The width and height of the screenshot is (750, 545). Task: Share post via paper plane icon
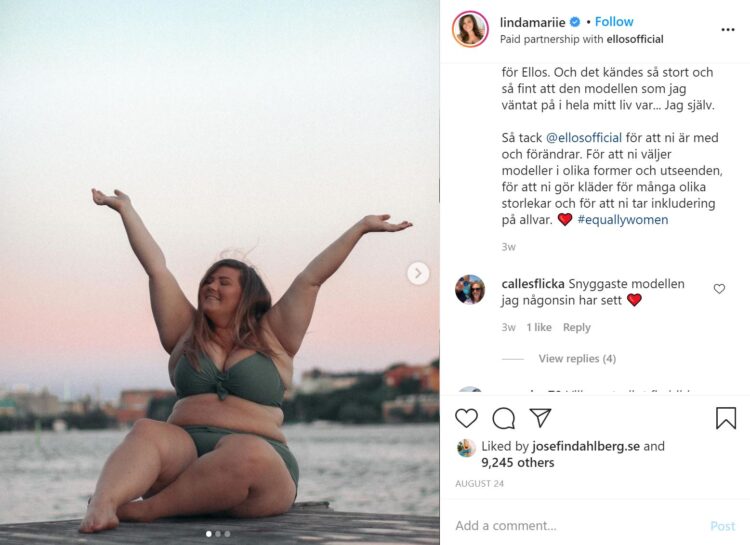click(x=541, y=418)
